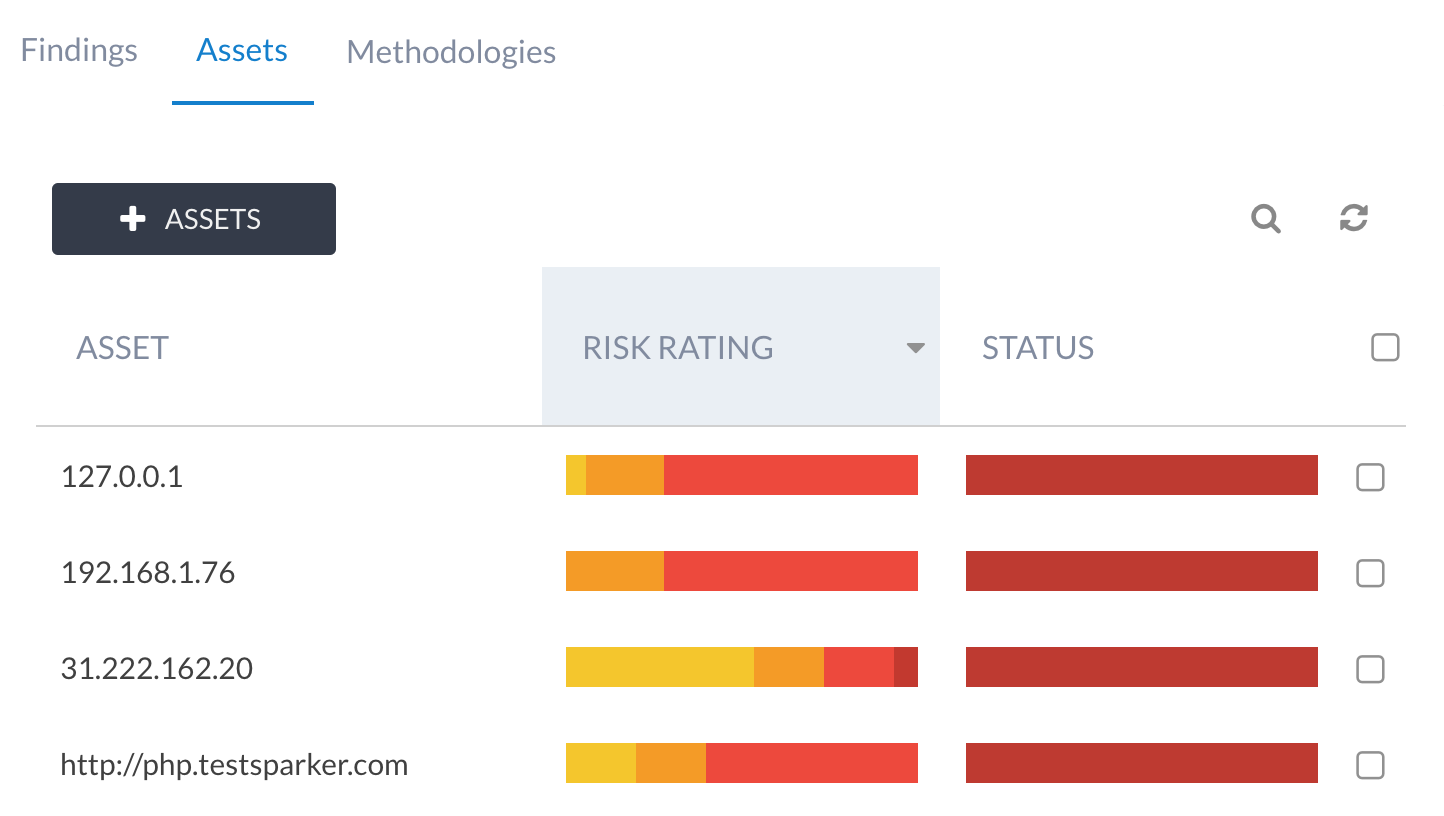Open the http://php.testsparker.com asset
This screenshot has height=816, width=1444.
[234, 766]
